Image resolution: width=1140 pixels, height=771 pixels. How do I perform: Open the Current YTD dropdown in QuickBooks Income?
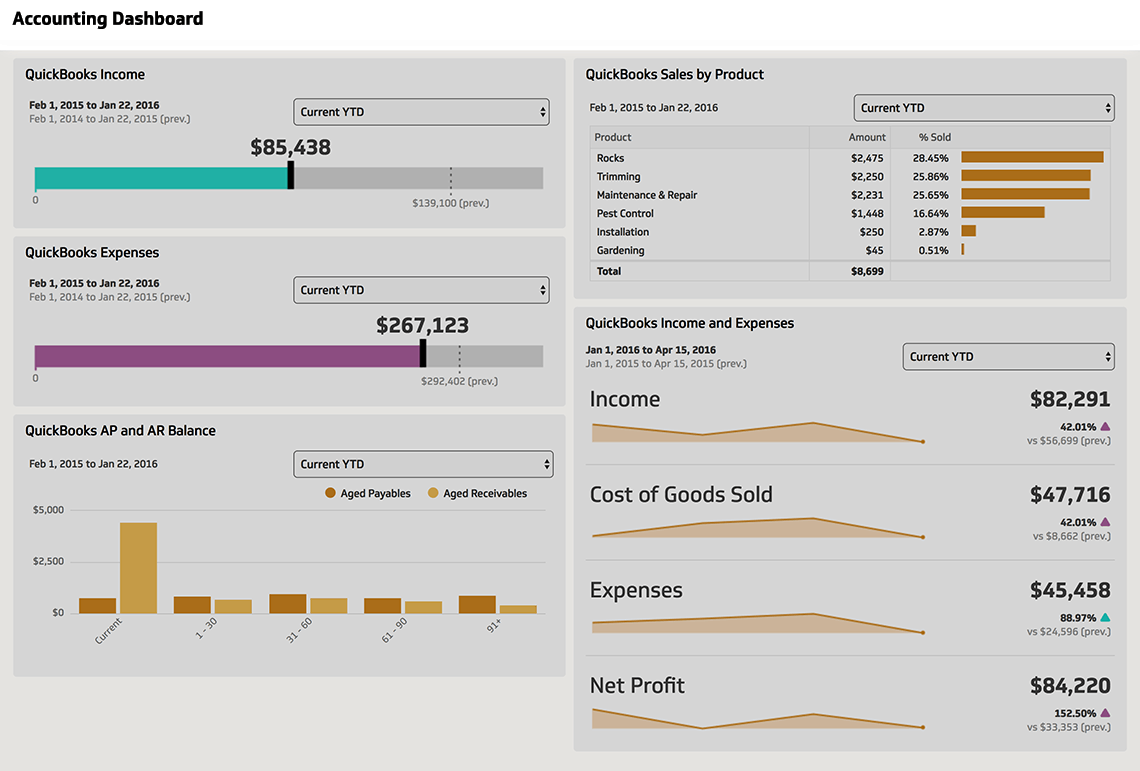coord(421,112)
